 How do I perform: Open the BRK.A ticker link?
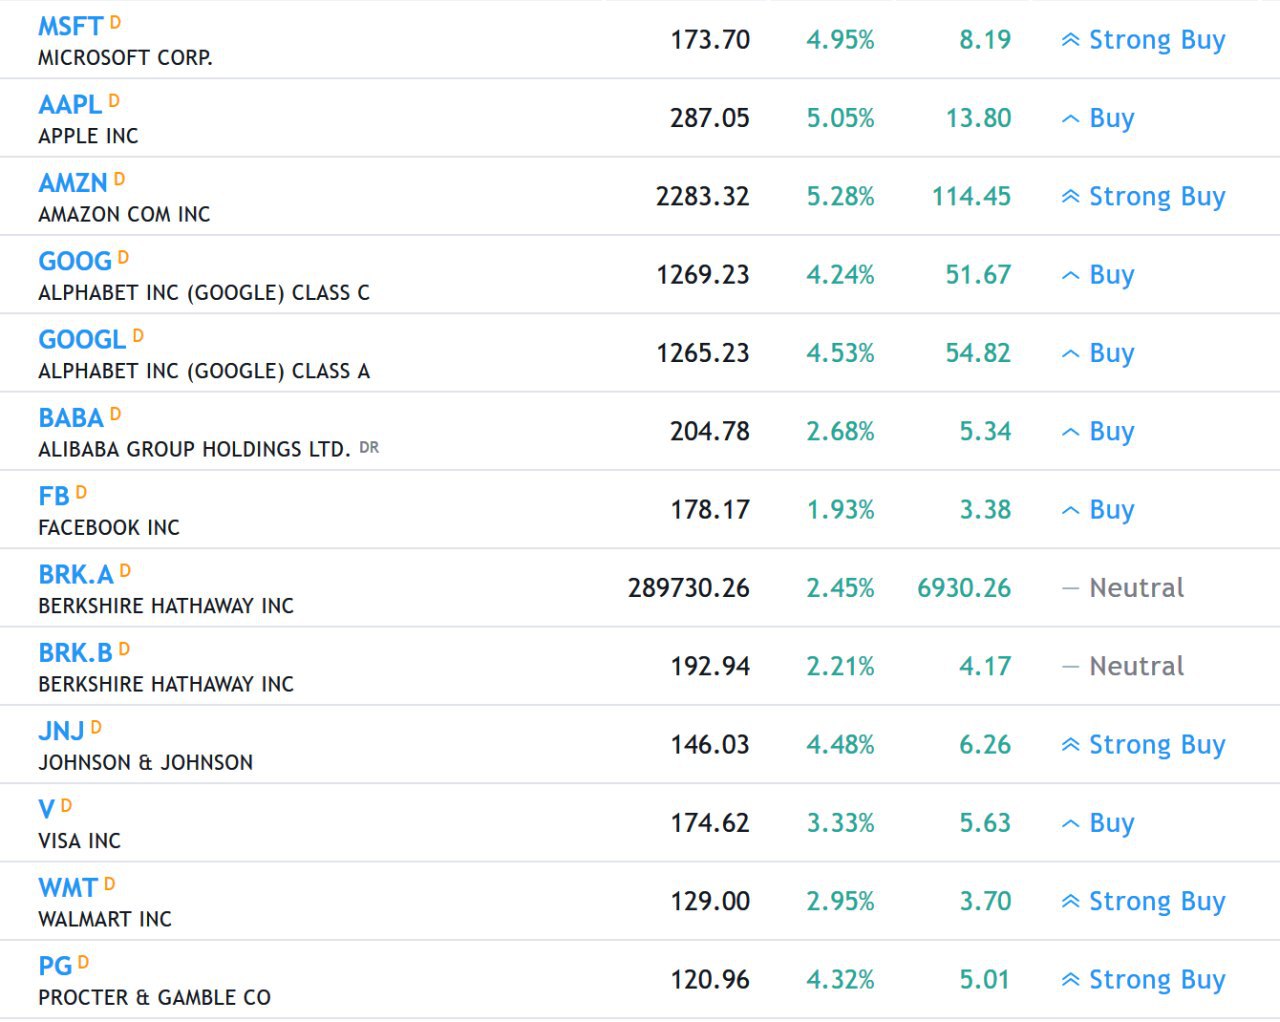pyautogui.click(x=76, y=574)
